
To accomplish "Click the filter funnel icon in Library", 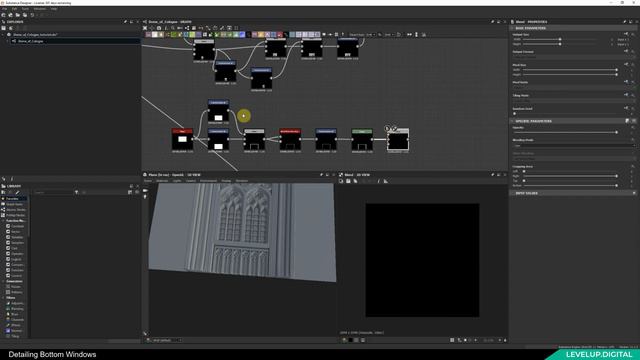I will coord(76,192).
